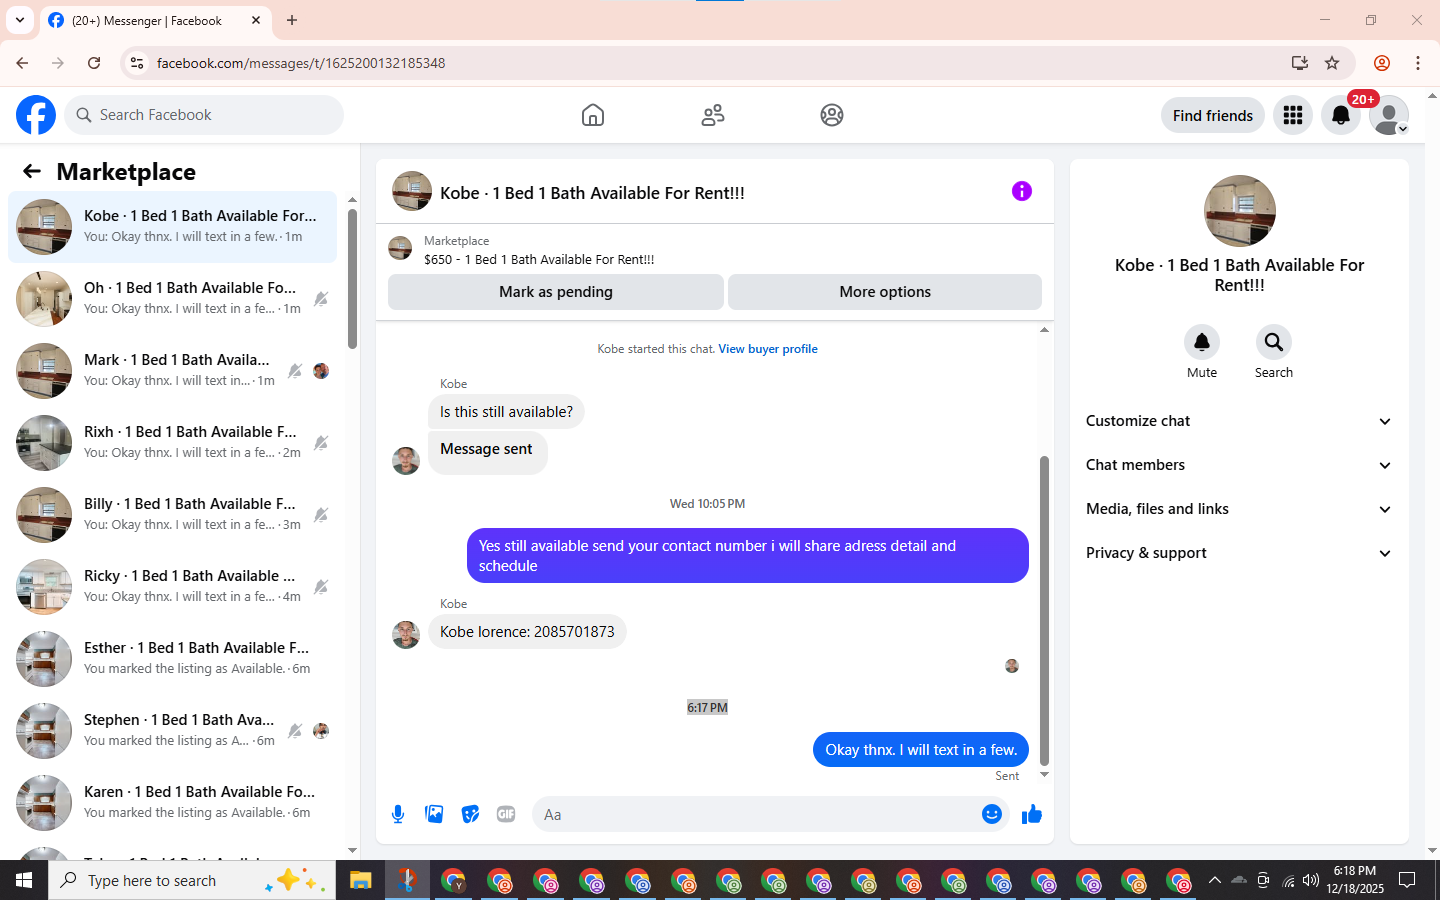This screenshot has height=900, width=1440.
Task: Expand Media, files and links section
Action: pos(1240,509)
